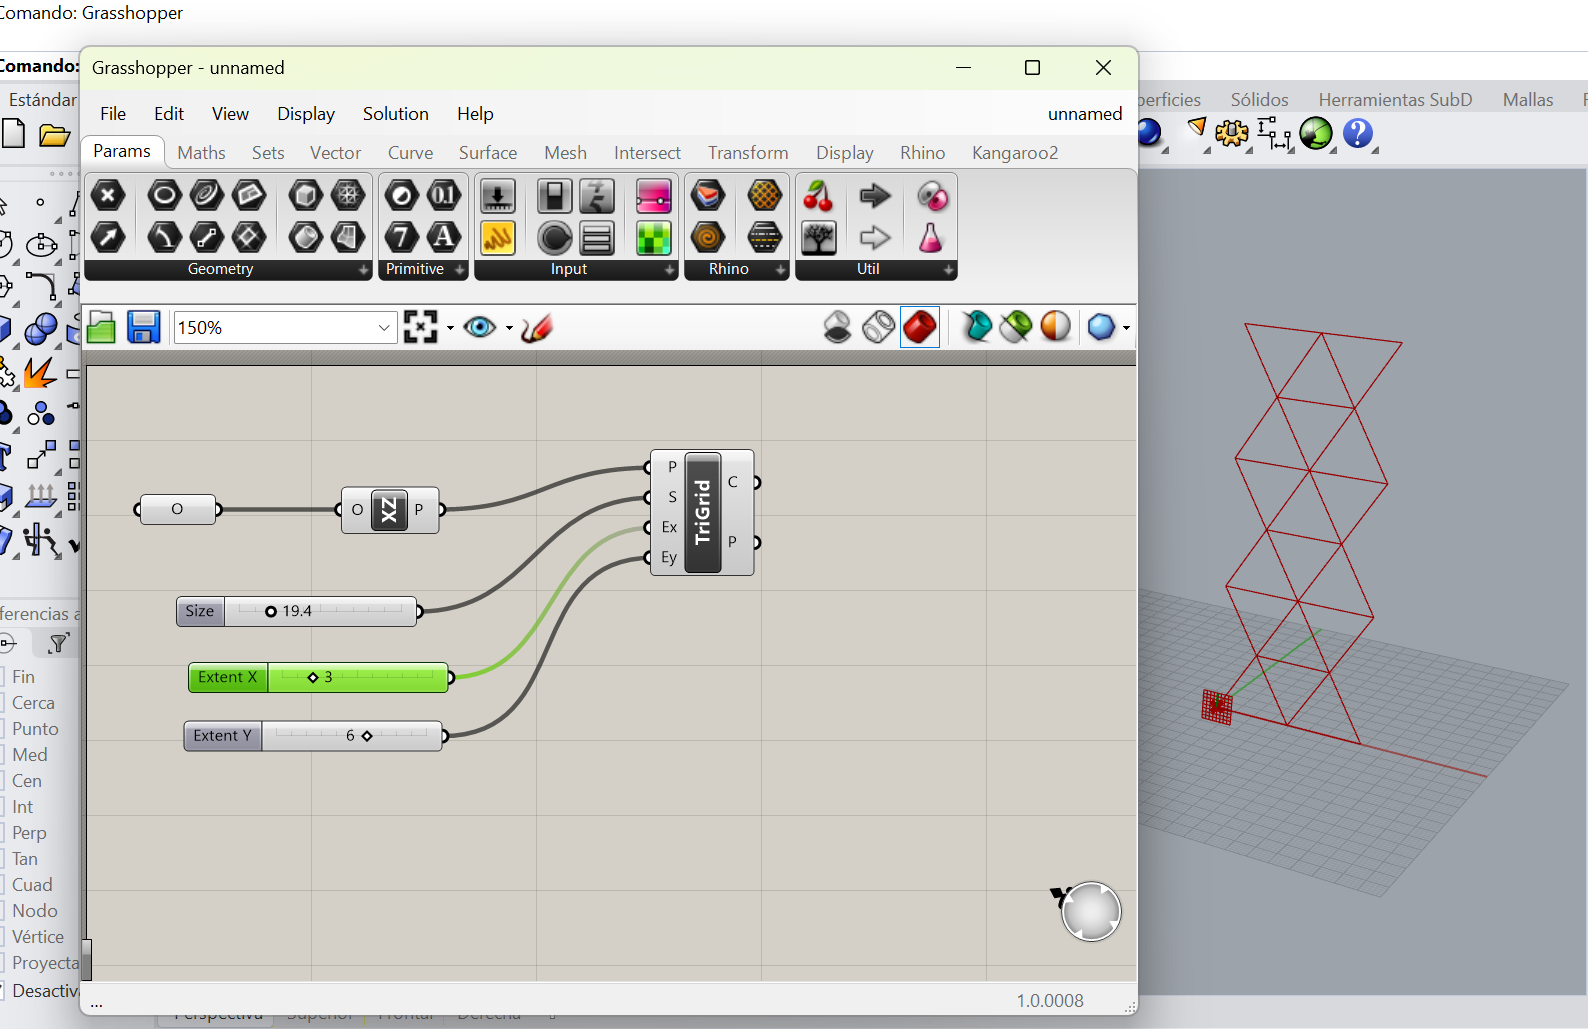Select the Zoom Extents frame icon

[421, 327]
